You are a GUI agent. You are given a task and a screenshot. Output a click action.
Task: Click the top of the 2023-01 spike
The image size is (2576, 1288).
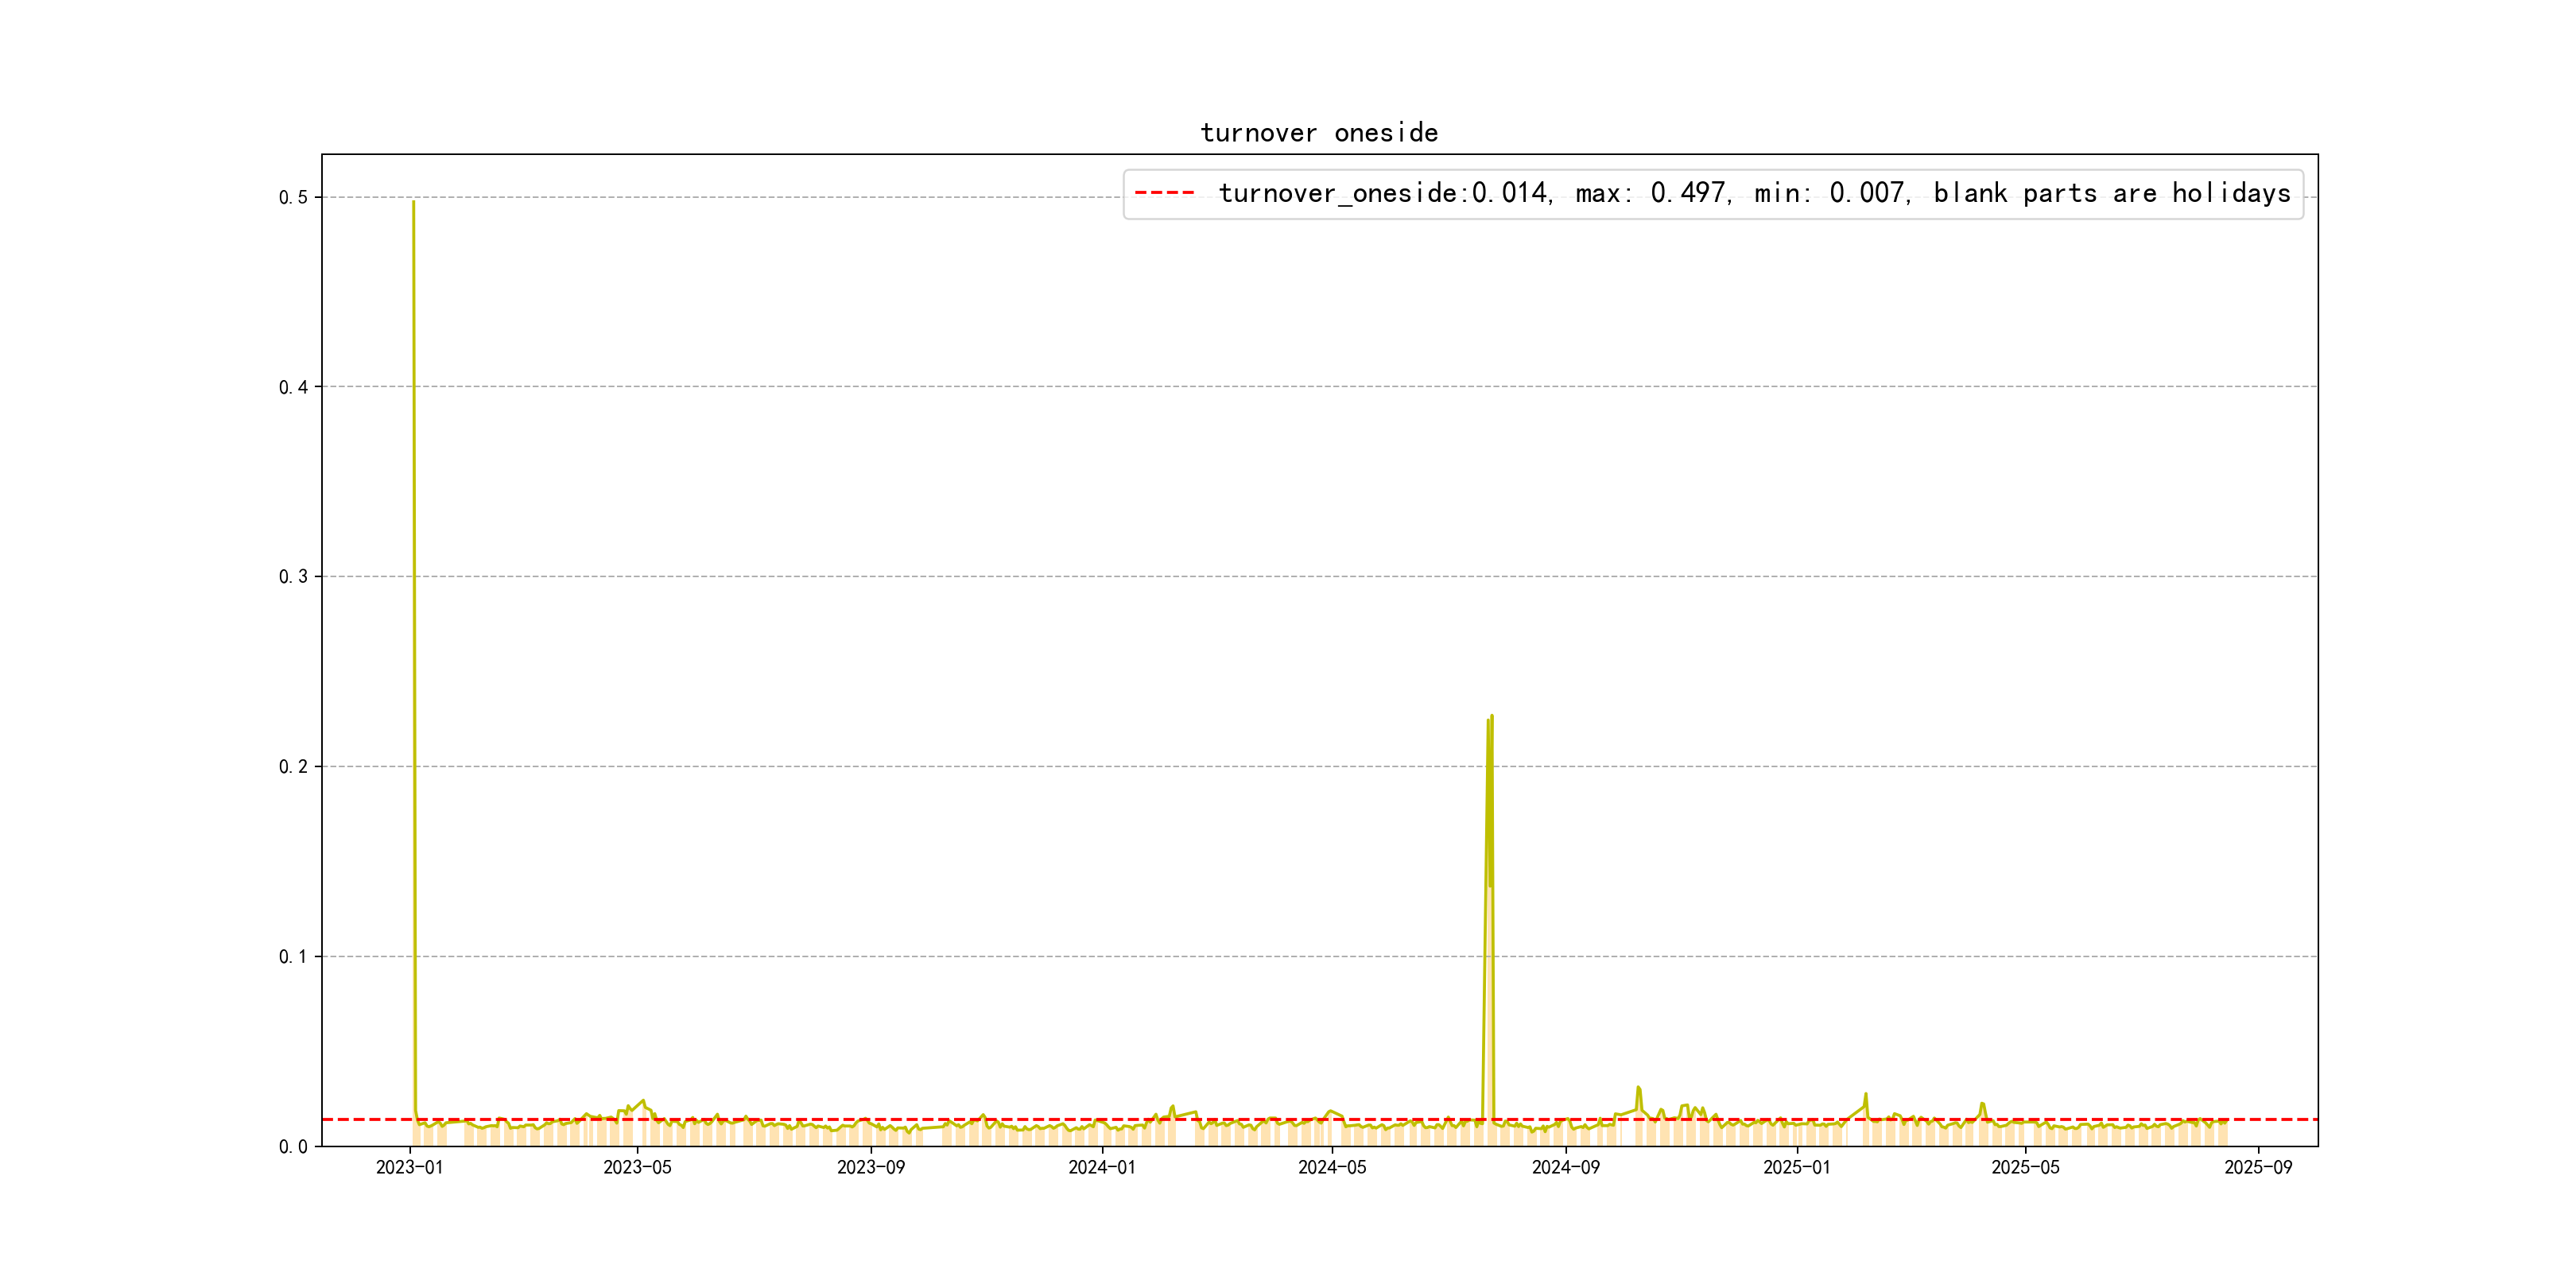tap(413, 202)
